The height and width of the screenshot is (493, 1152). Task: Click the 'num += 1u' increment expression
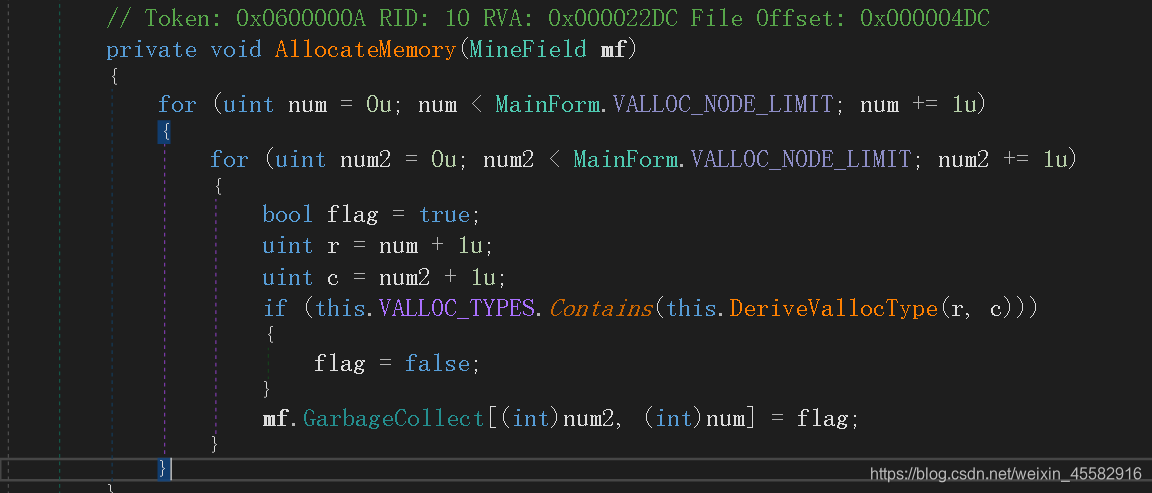pyautogui.click(x=918, y=104)
